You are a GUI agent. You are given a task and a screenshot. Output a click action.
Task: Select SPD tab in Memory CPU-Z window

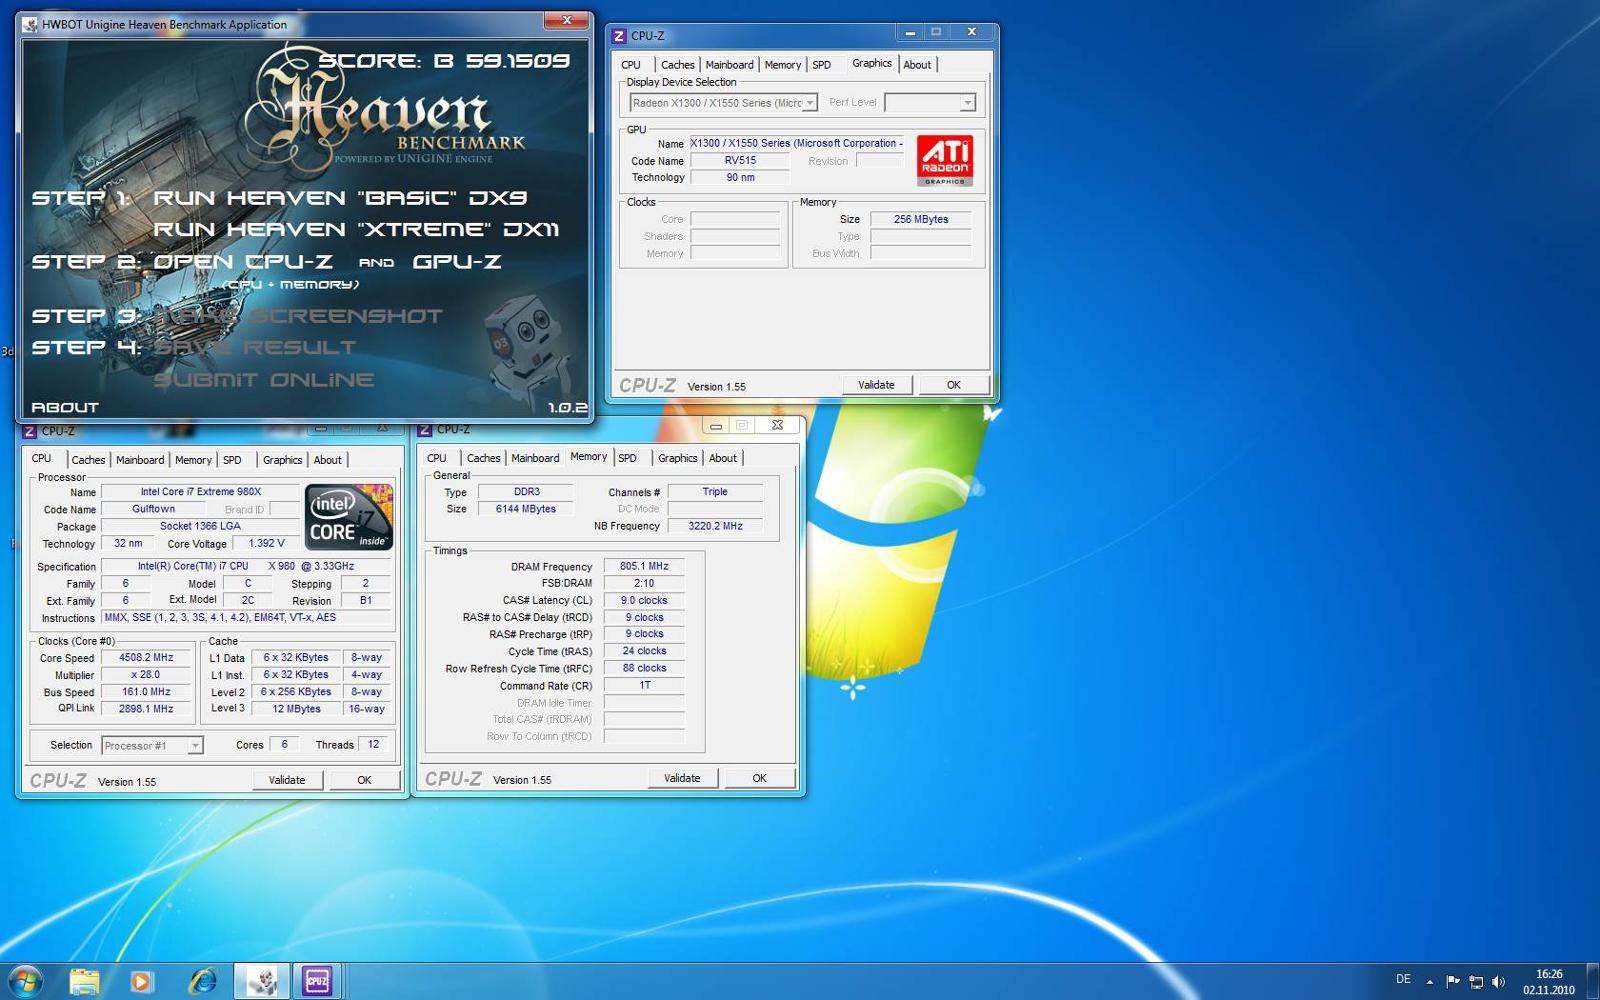628,458
